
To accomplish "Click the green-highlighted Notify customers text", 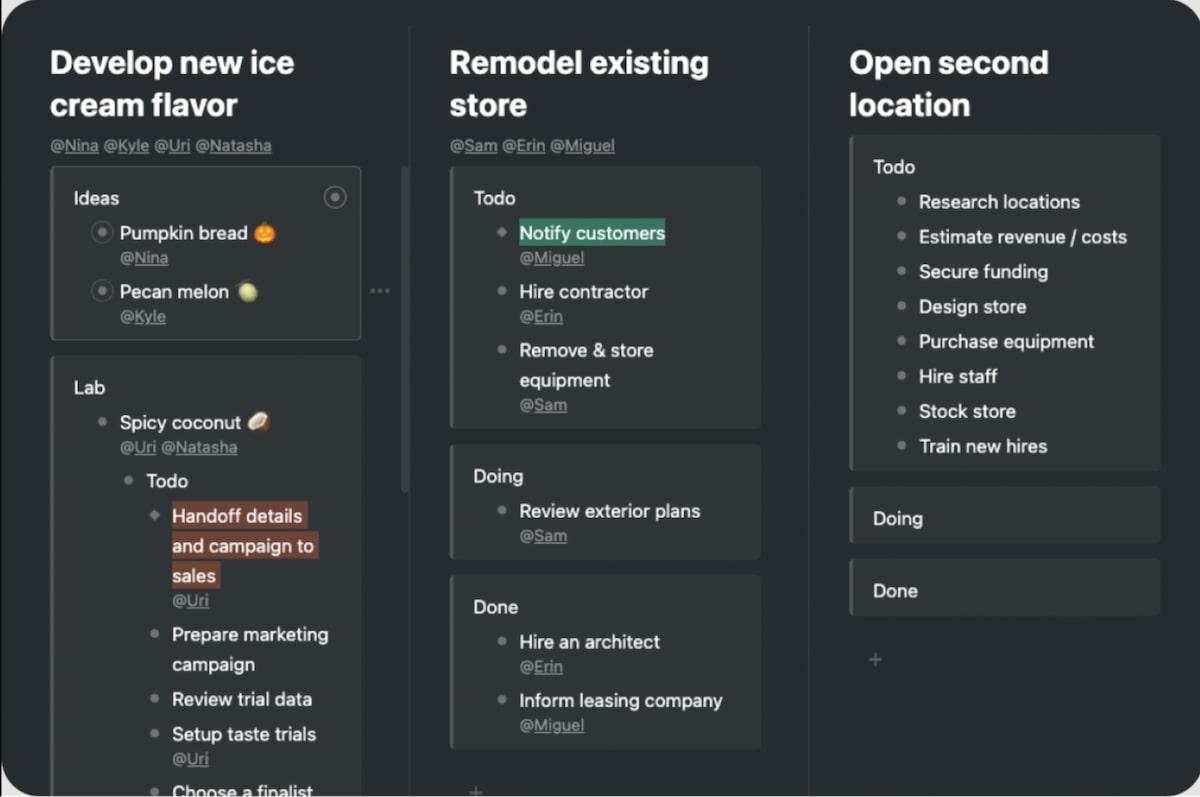I will 592,233.
